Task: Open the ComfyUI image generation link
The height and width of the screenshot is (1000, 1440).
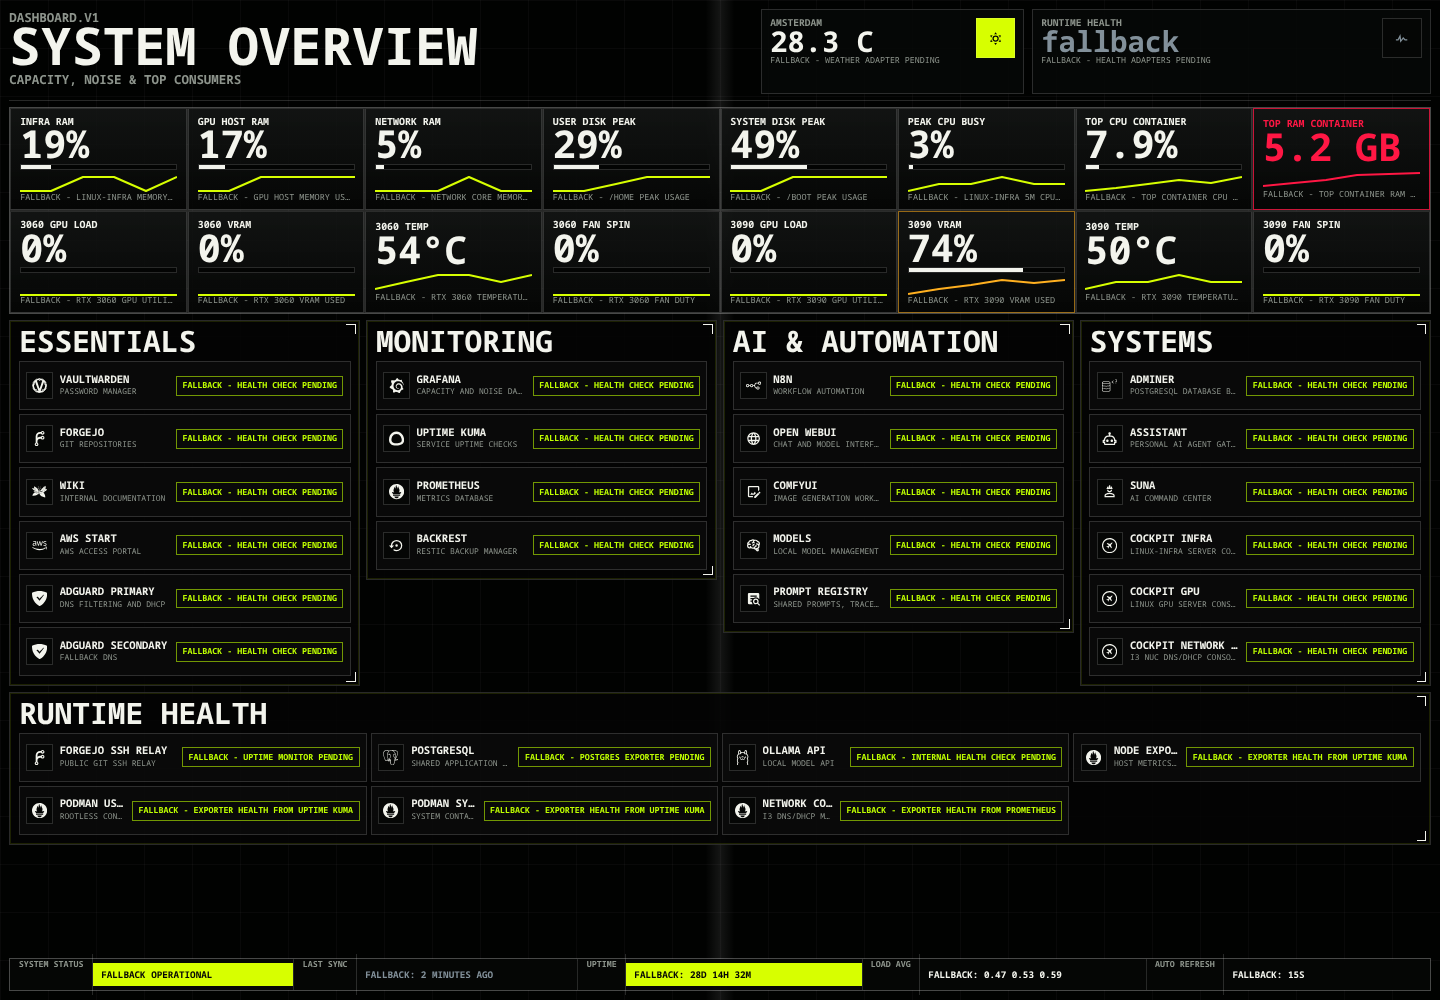Action: point(898,492)
